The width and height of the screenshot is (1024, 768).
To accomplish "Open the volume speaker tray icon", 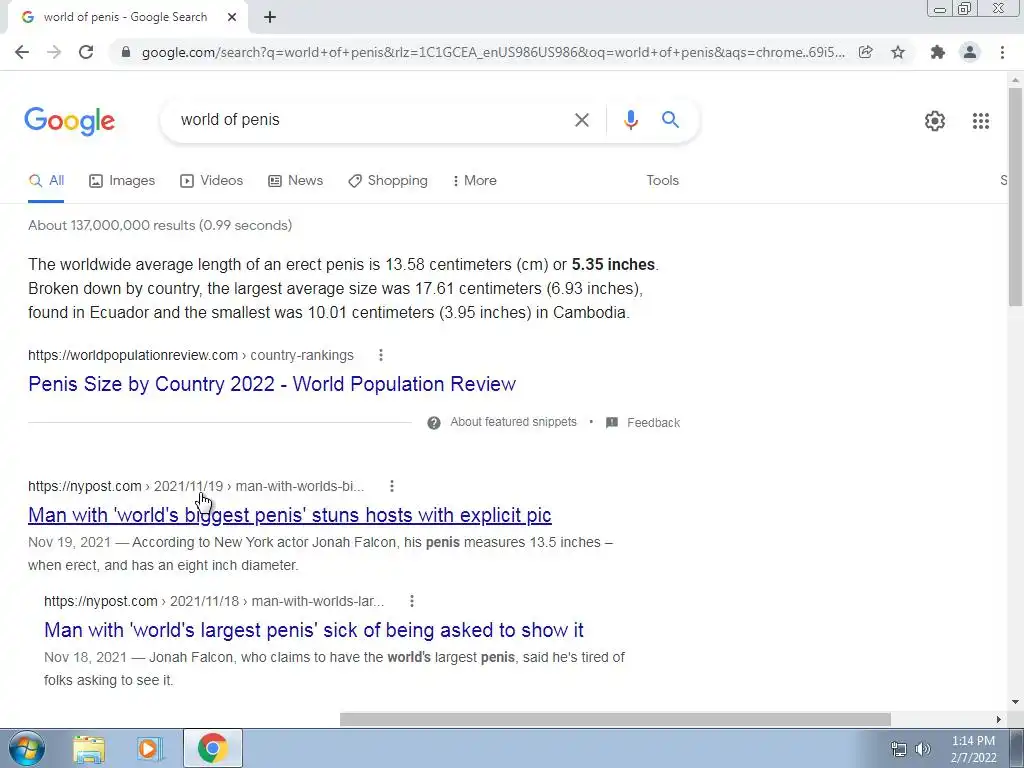I will tap(923, 749).
